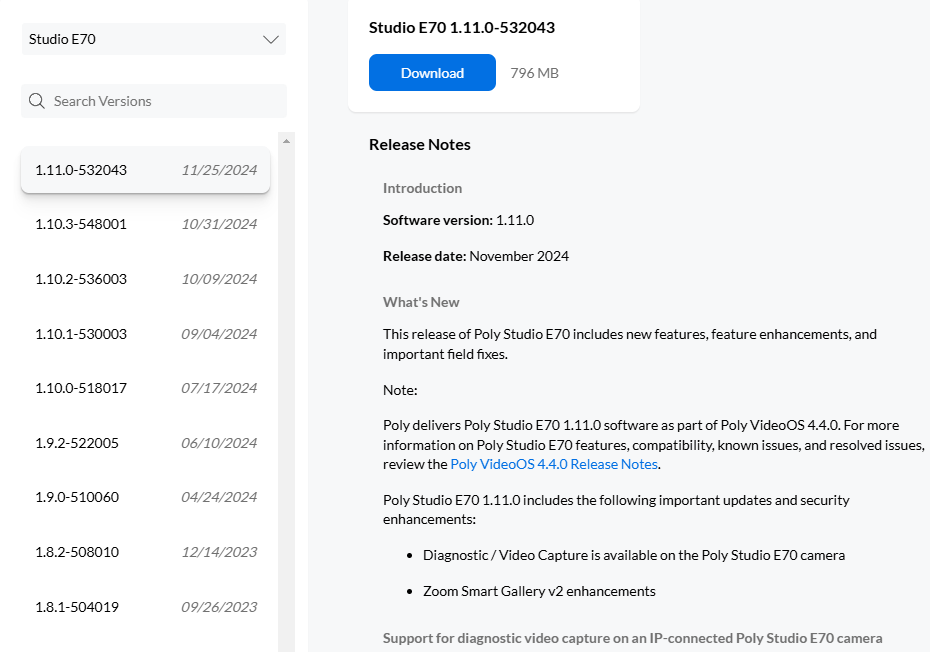Select version 1.8.1-504019
Screen dimensions: 930x652
point(145,606)
